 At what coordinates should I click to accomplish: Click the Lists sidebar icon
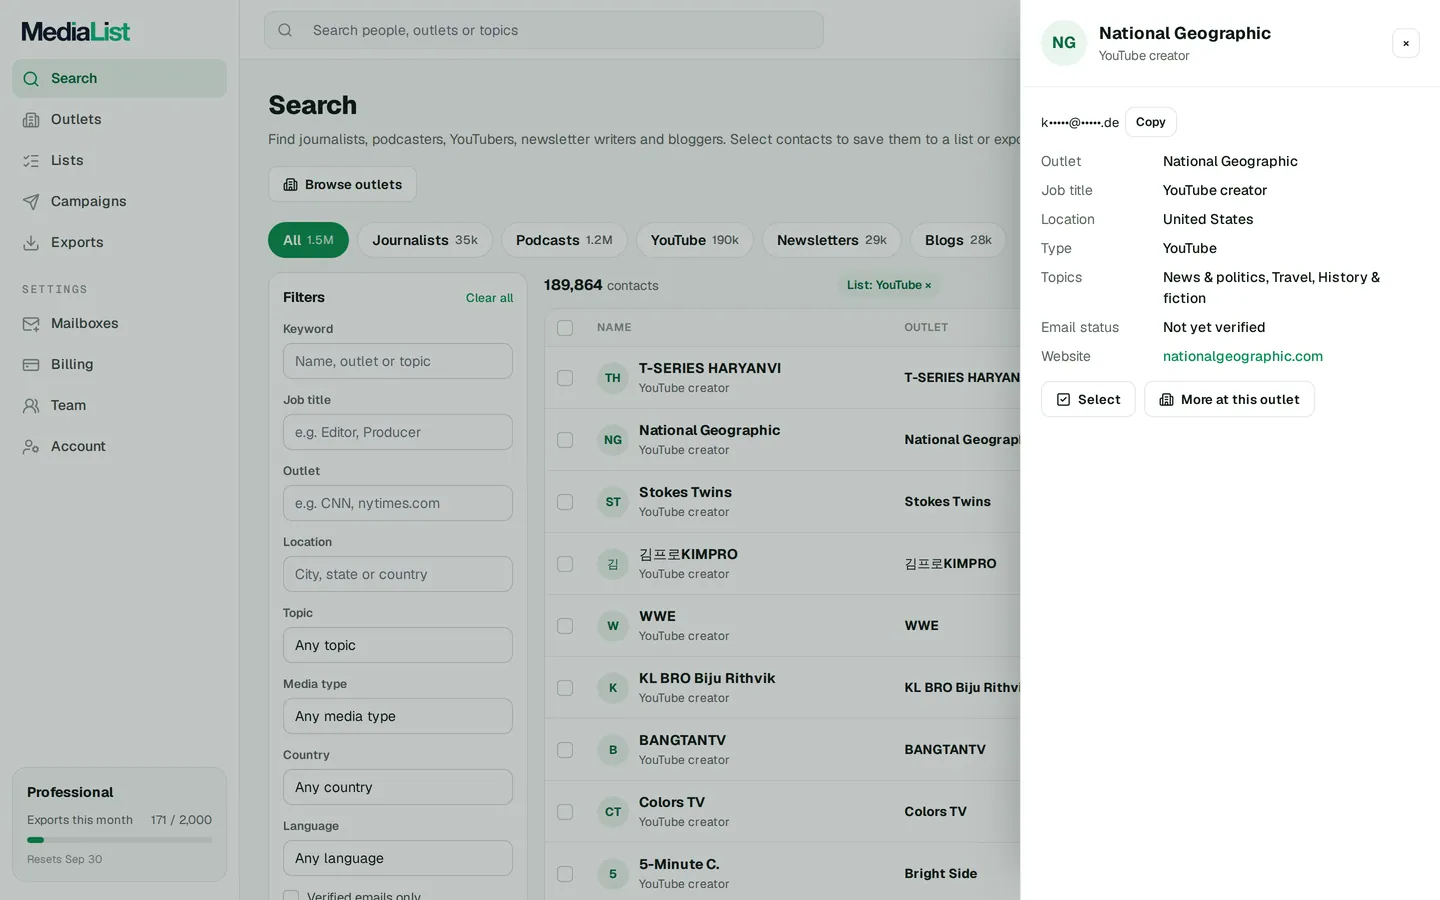(x=31, y=161)
